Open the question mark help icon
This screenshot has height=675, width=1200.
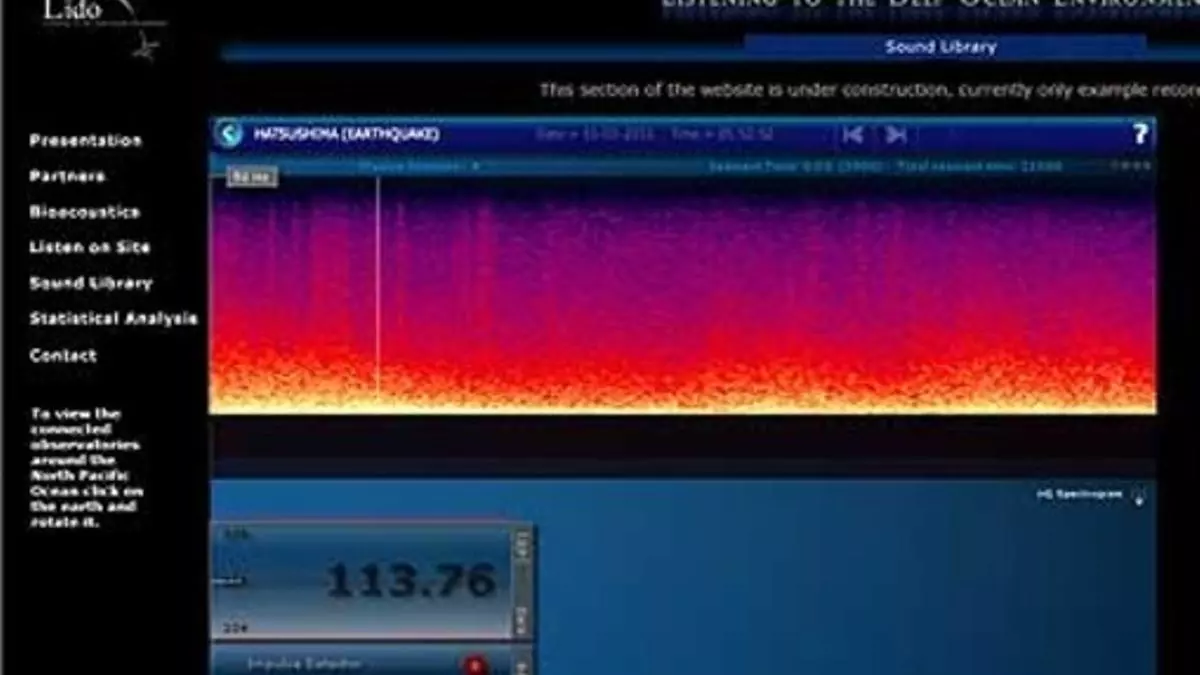(1140, 134)
